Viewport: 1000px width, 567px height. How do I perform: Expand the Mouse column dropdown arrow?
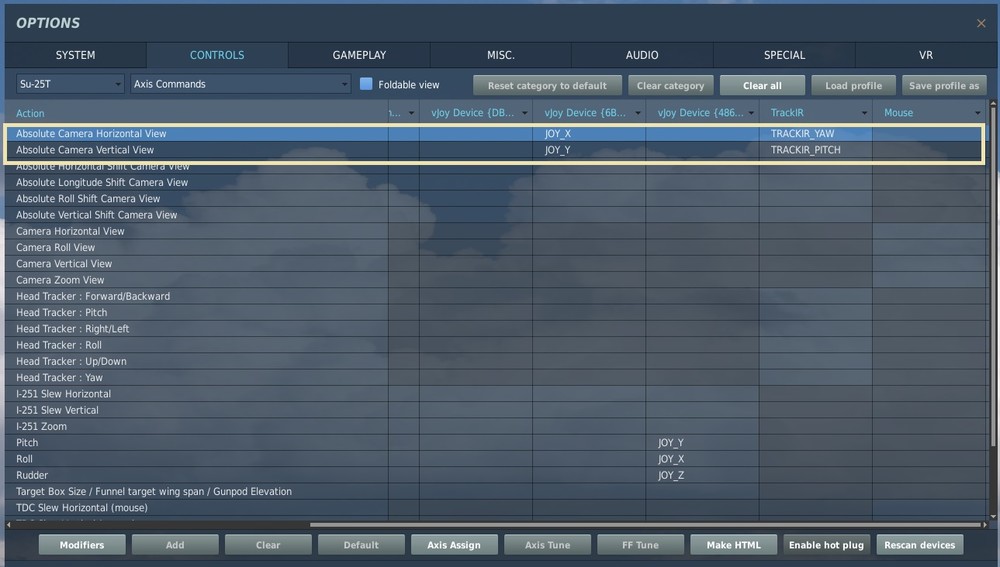[x=978, y=114]
